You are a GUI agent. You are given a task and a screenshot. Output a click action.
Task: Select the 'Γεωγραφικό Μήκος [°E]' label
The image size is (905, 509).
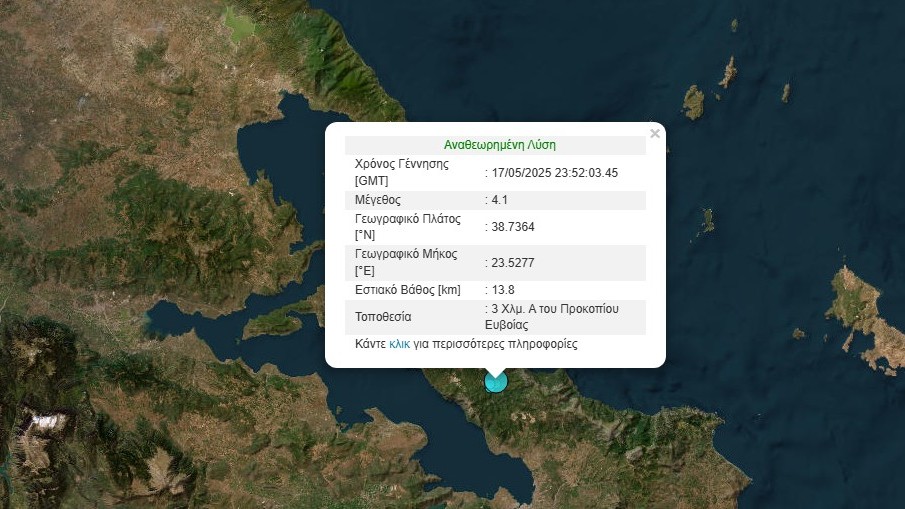(x=406, y=262)
